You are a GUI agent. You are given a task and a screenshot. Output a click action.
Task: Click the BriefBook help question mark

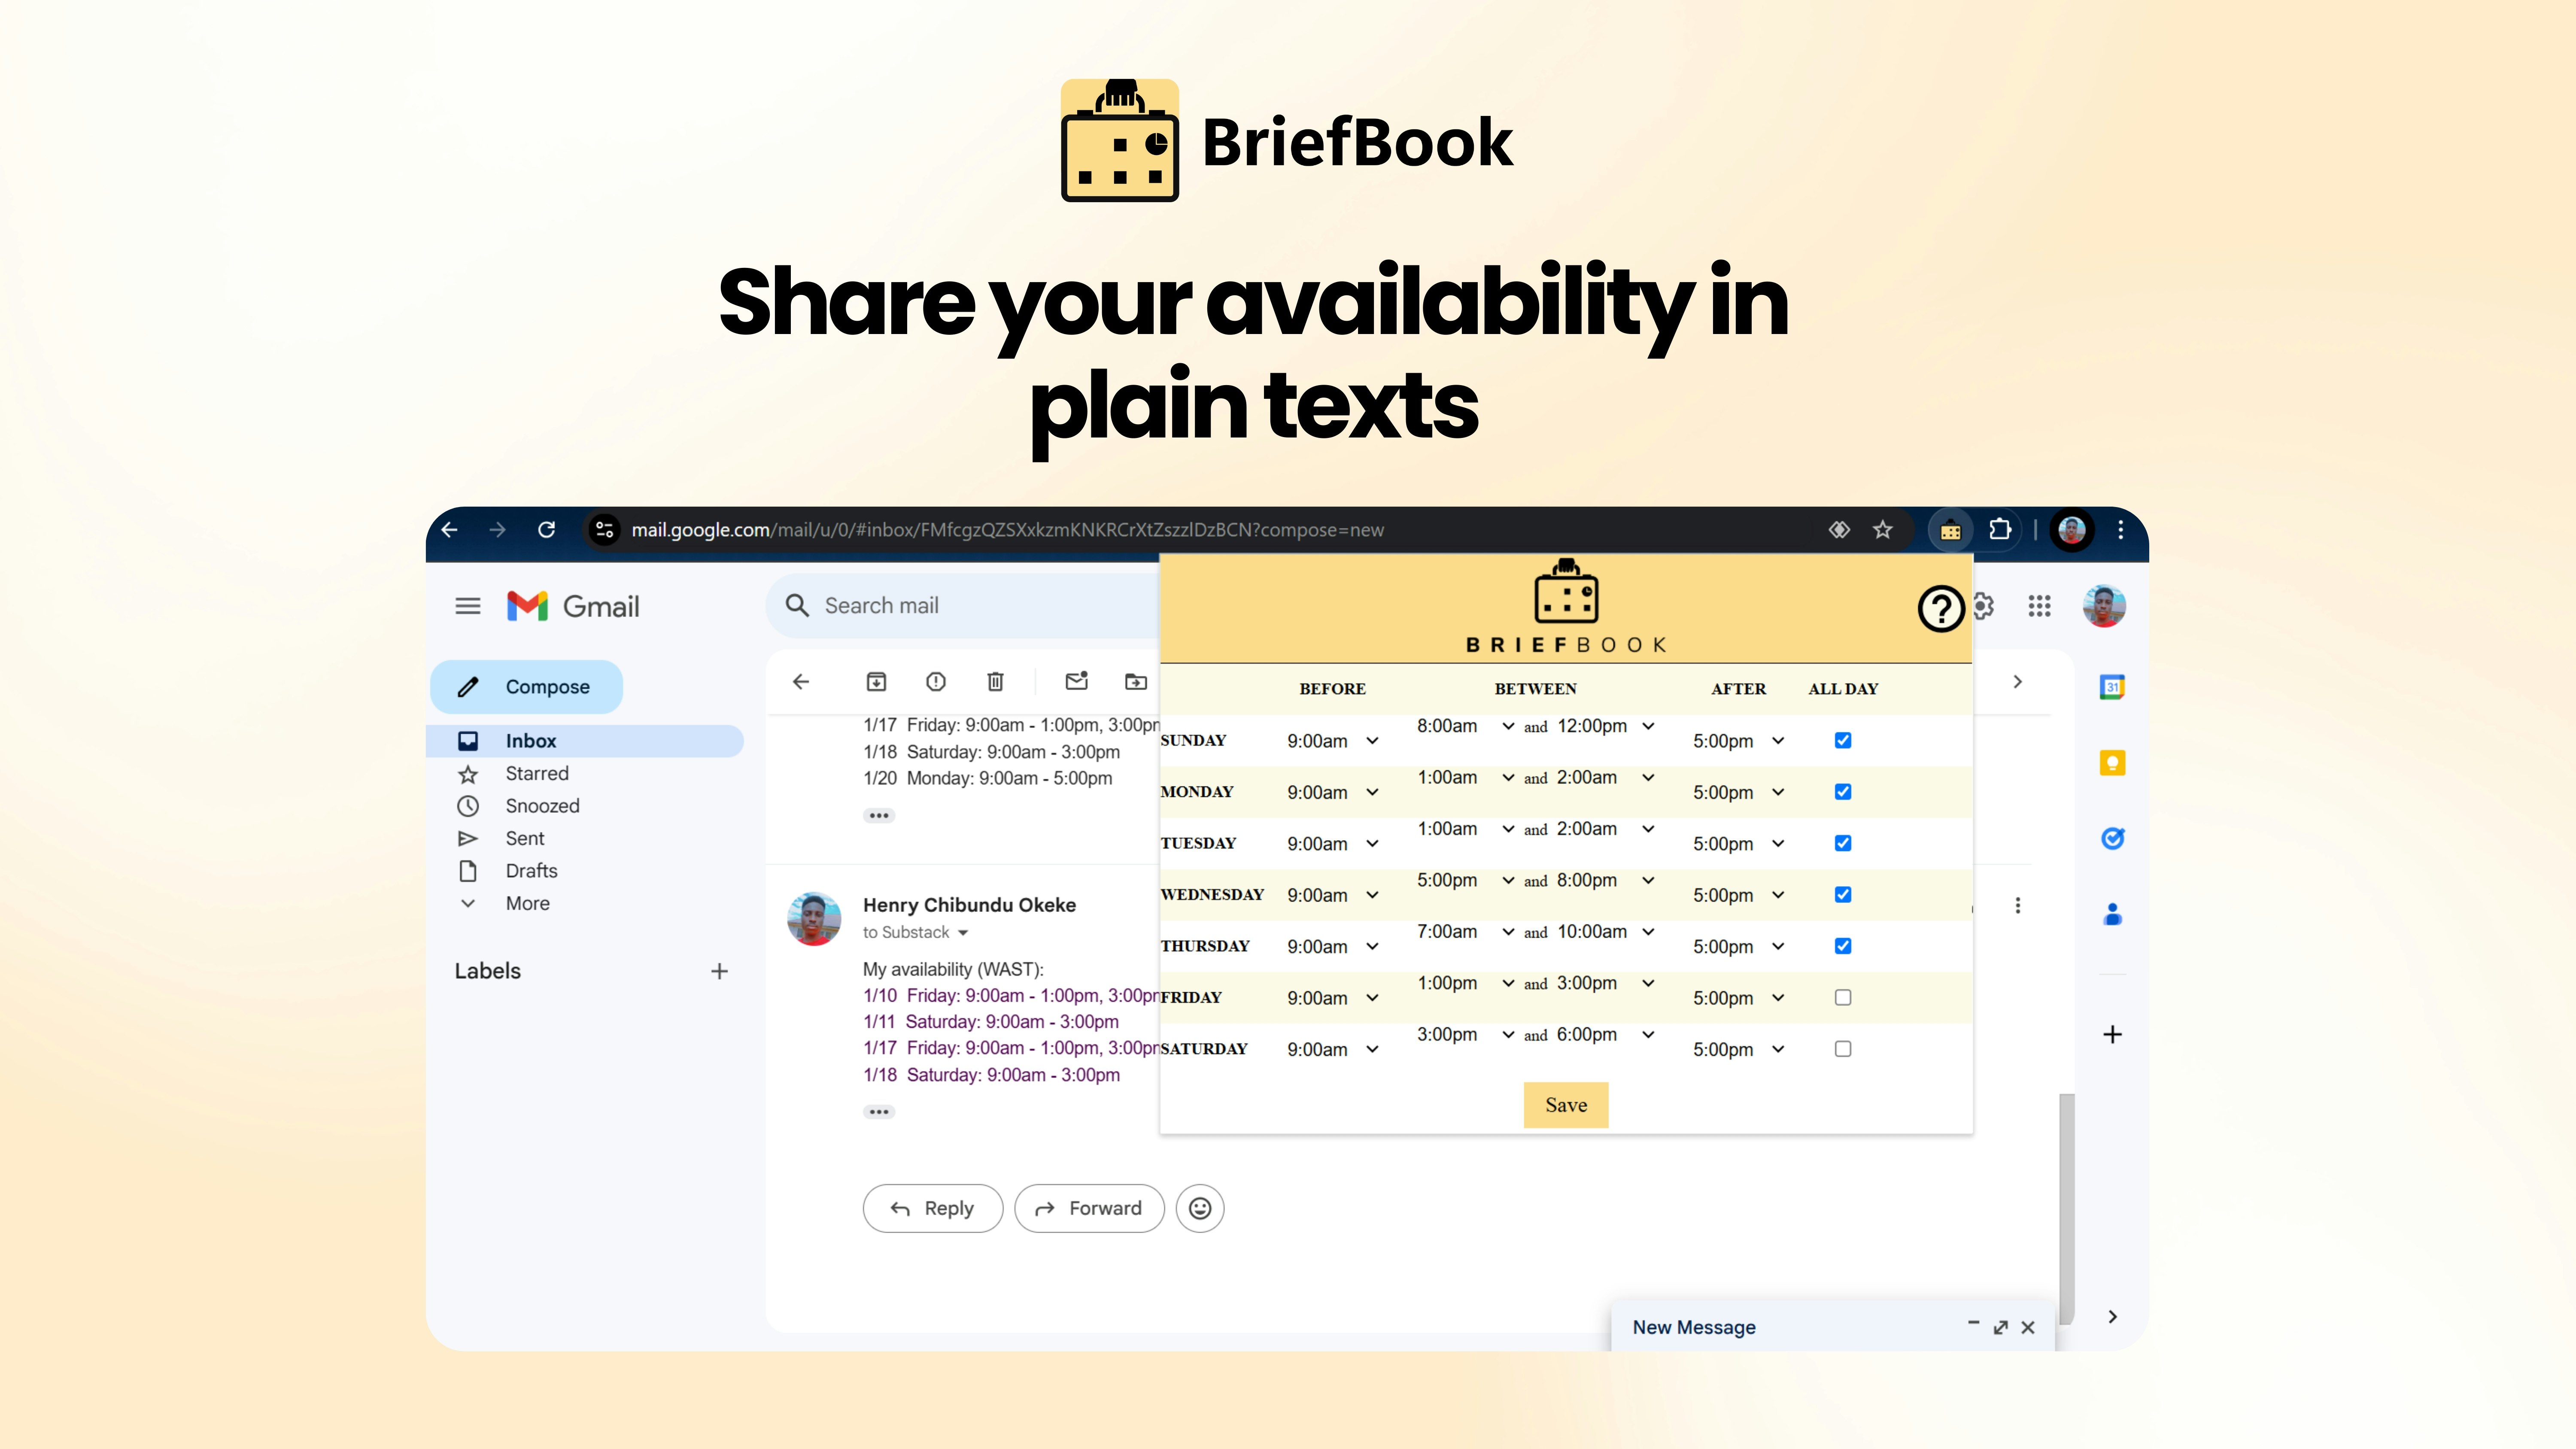click(1941, 609)
